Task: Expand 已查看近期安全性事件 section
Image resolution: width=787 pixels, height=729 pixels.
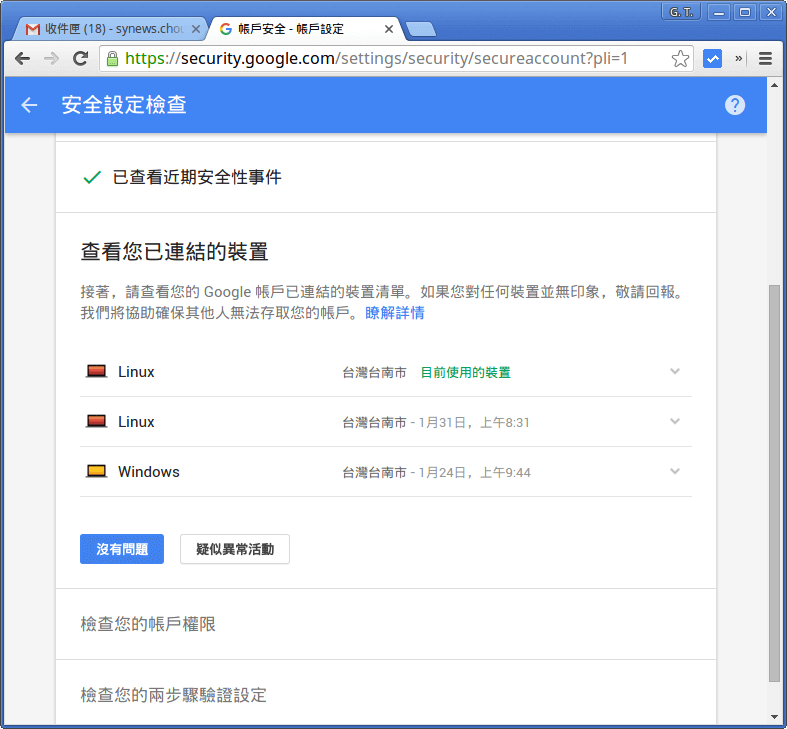Action: click(385, 177)
